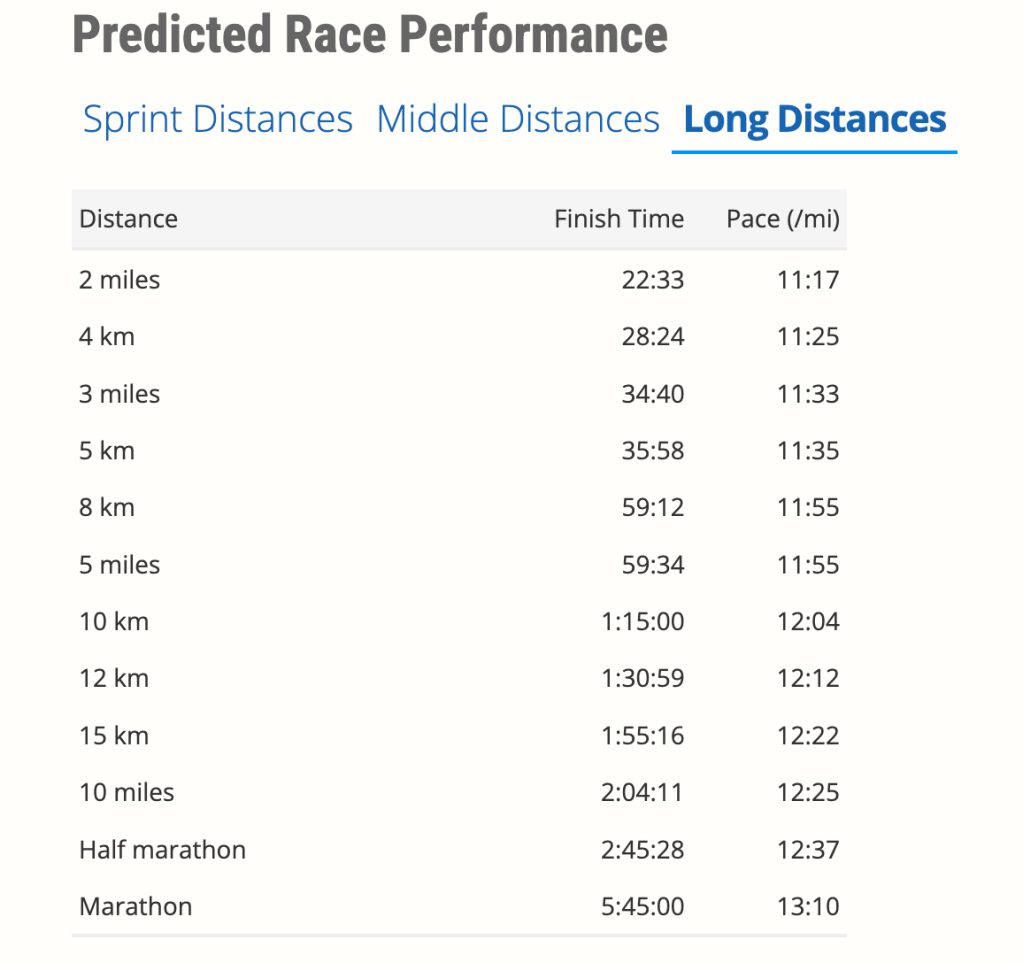Click the Pace (/mi) column header
The height and width of the screenshot is (963, 1023).
click(782, 219)
